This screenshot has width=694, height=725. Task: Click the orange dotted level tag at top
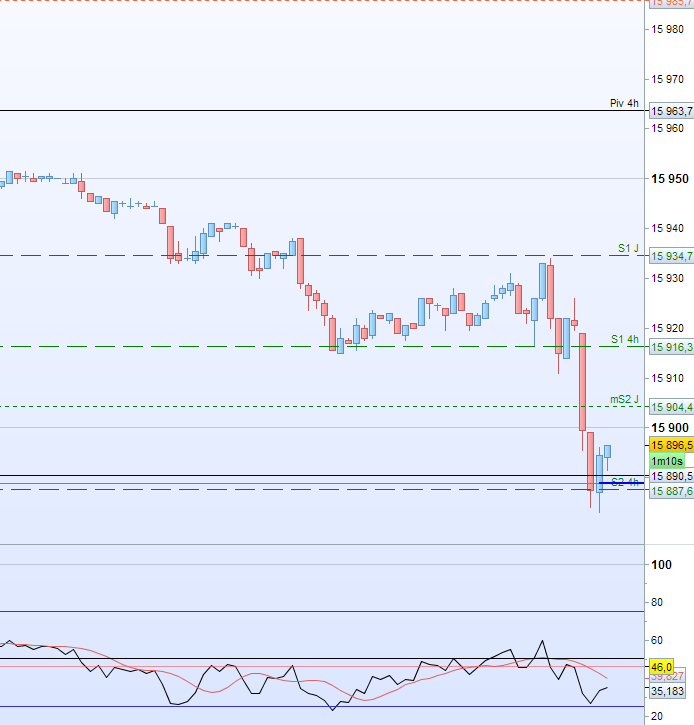pyautogui.click(x=671, y=3)
